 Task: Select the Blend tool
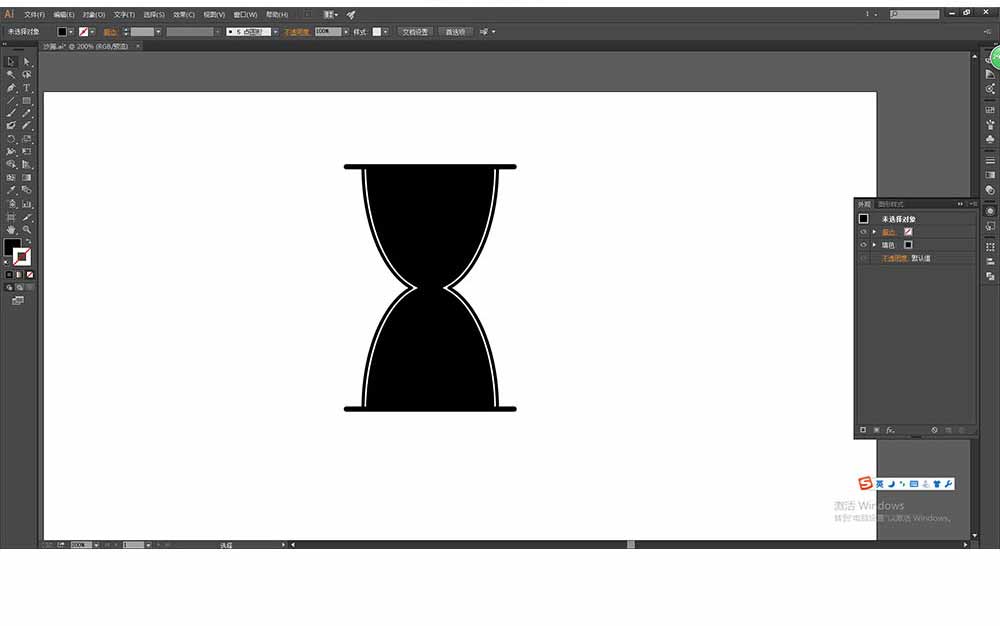27,190
